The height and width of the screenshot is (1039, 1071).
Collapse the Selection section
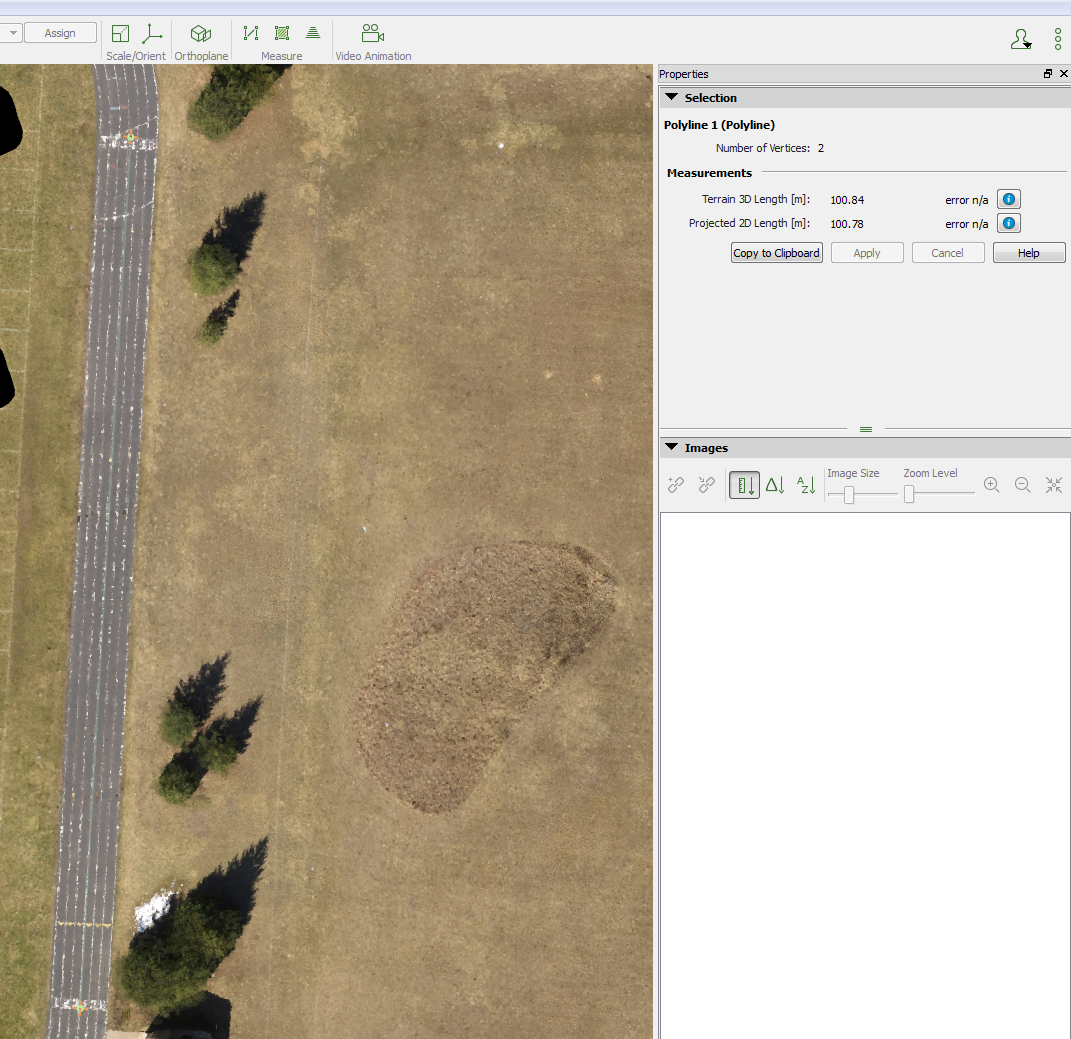(x=671, y=97)
